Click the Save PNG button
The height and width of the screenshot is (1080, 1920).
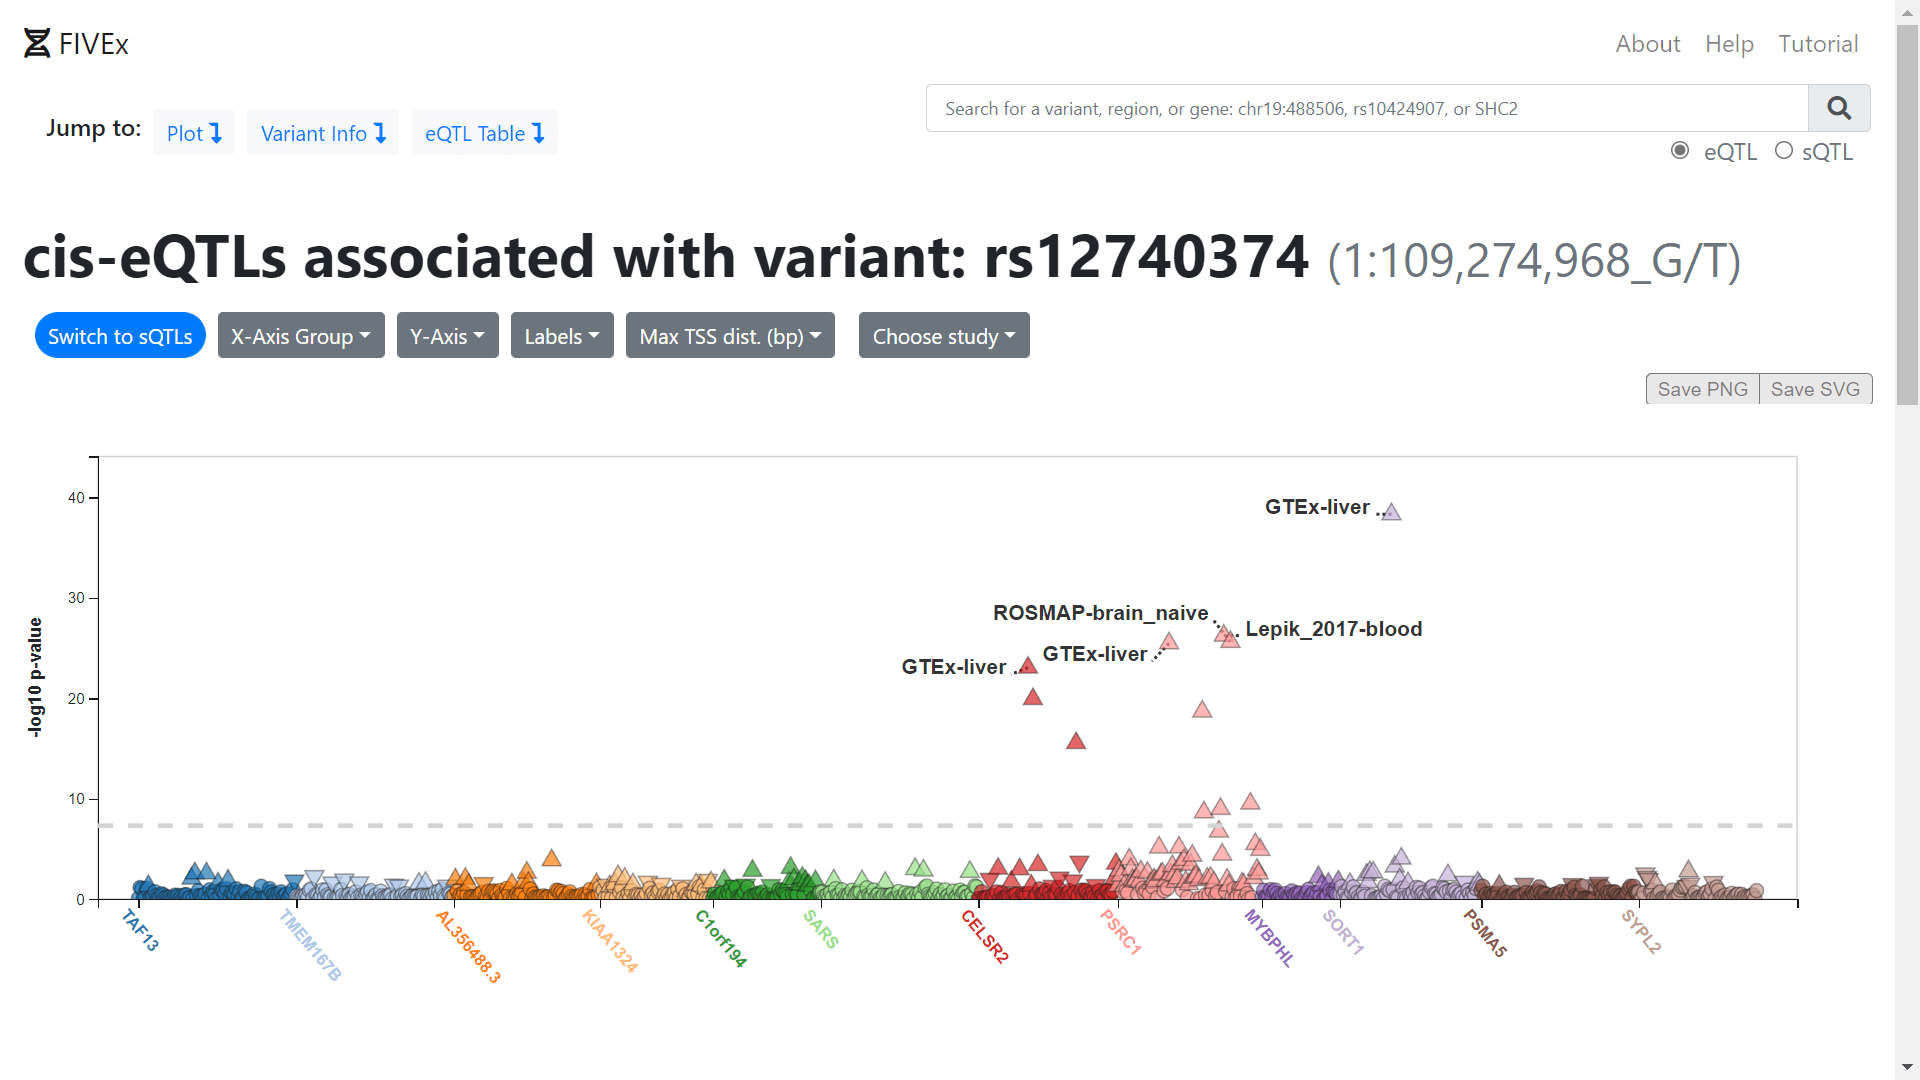pos(1702,388)
